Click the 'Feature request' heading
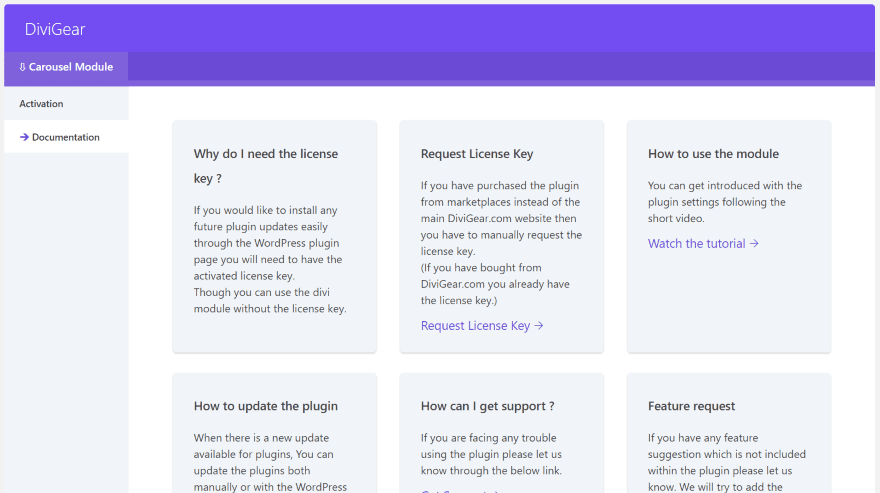 (x=691, y=406)
